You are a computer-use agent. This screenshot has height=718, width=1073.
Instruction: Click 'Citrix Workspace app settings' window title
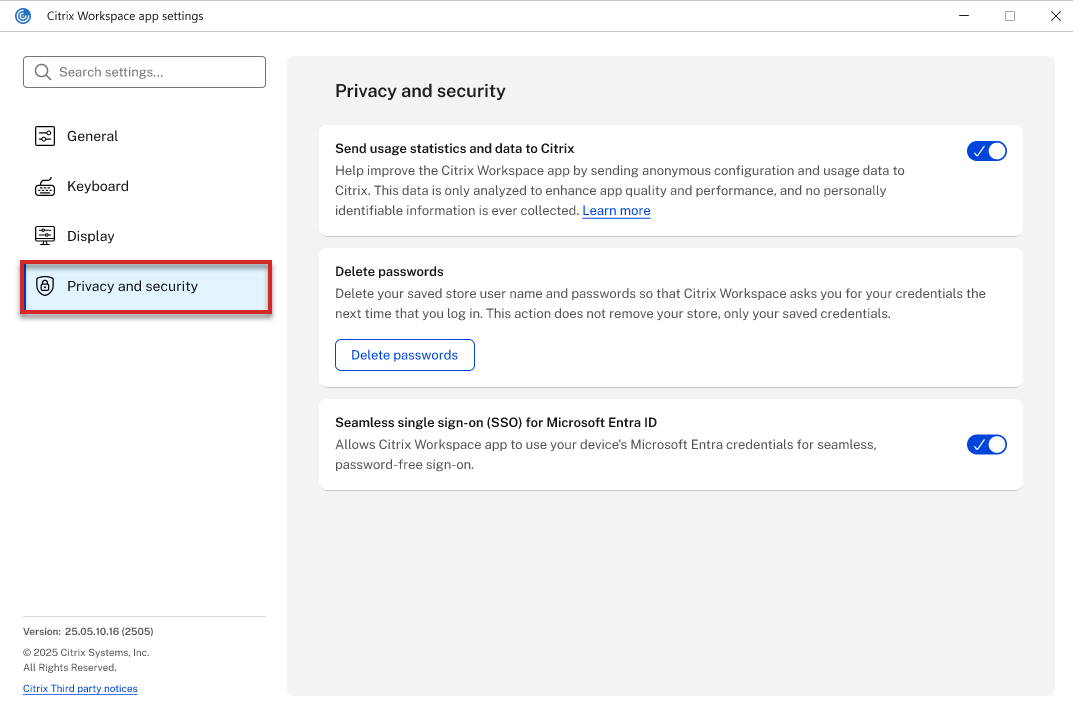pos(125,16)
